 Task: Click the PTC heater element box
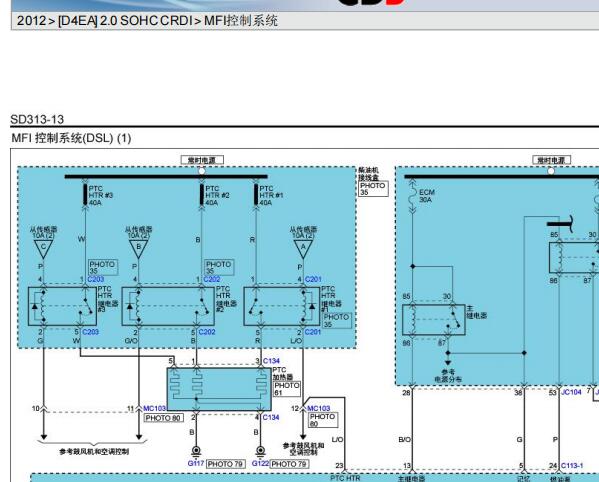pyautogui.click(x=219, y=389)
